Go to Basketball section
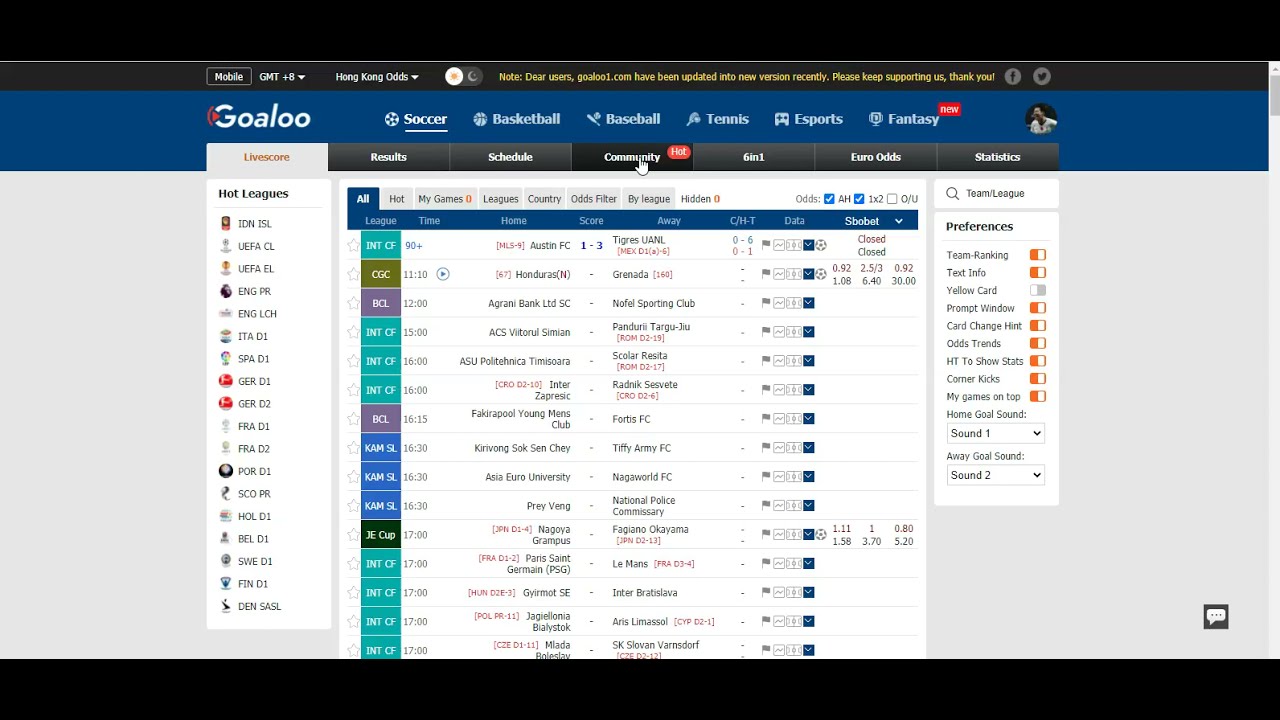Viewport: 1280px width, 720px height. 516,119
